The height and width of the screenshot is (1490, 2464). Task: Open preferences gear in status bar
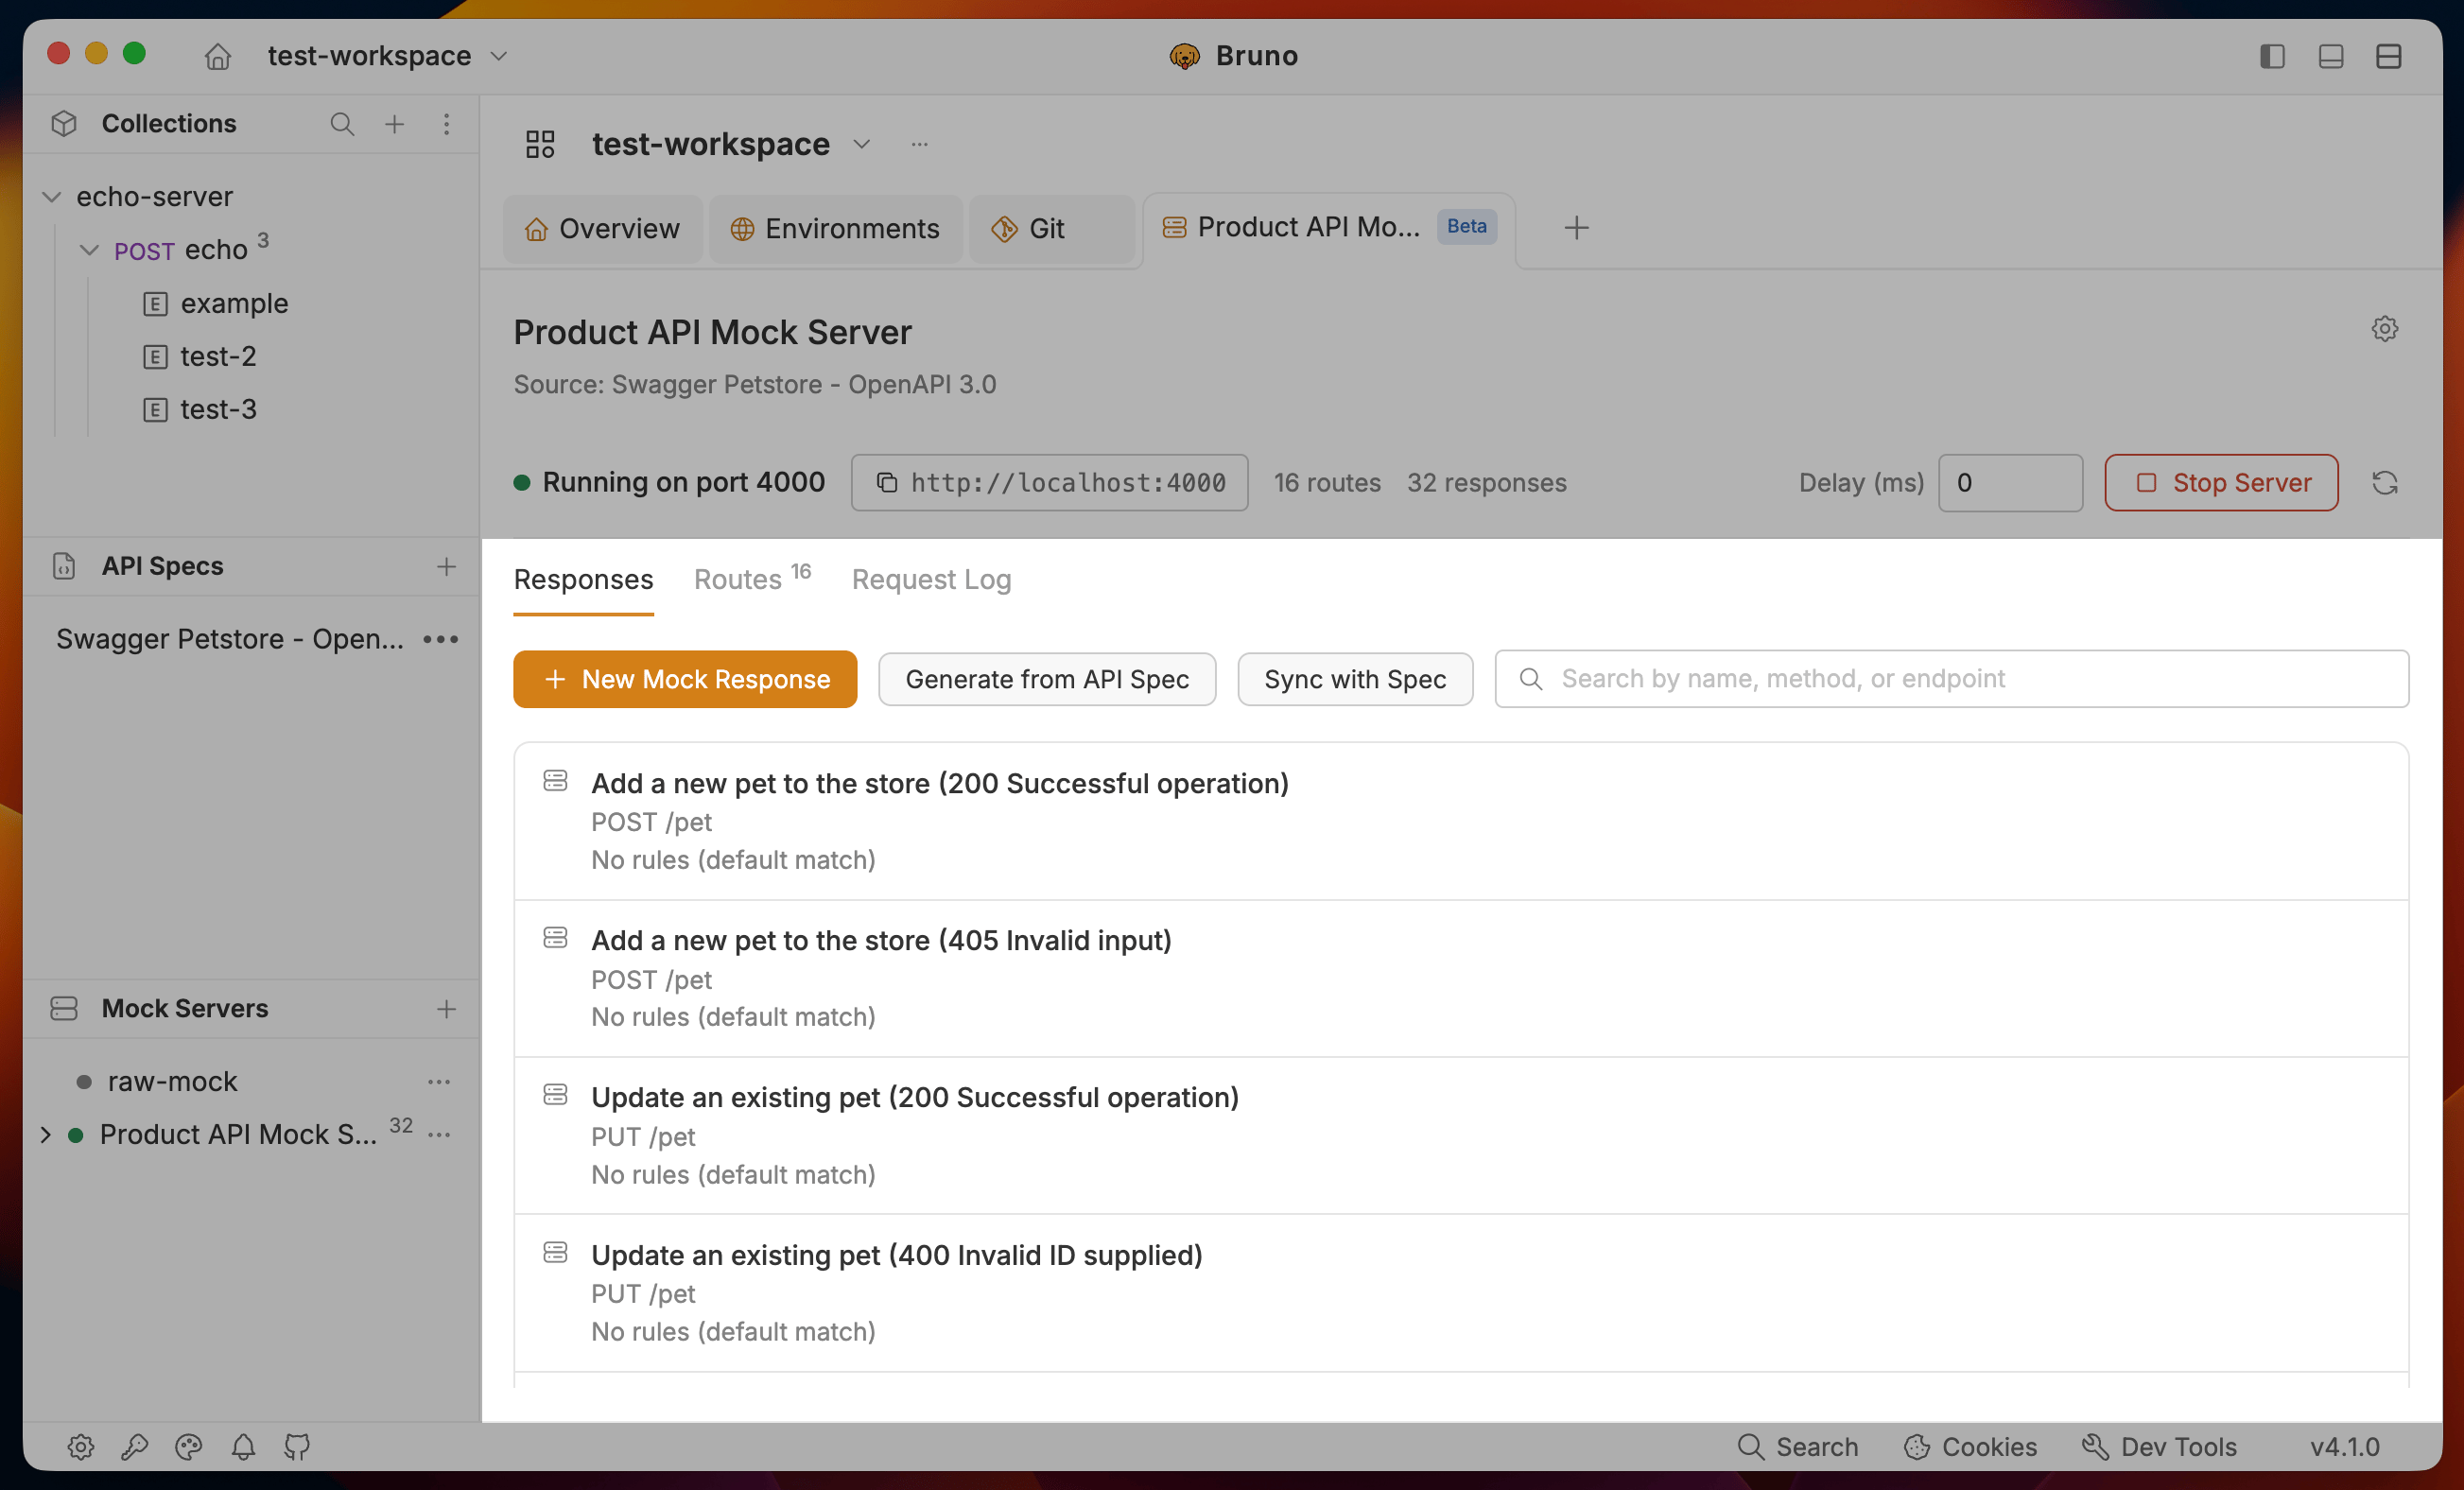point(81,1447)
